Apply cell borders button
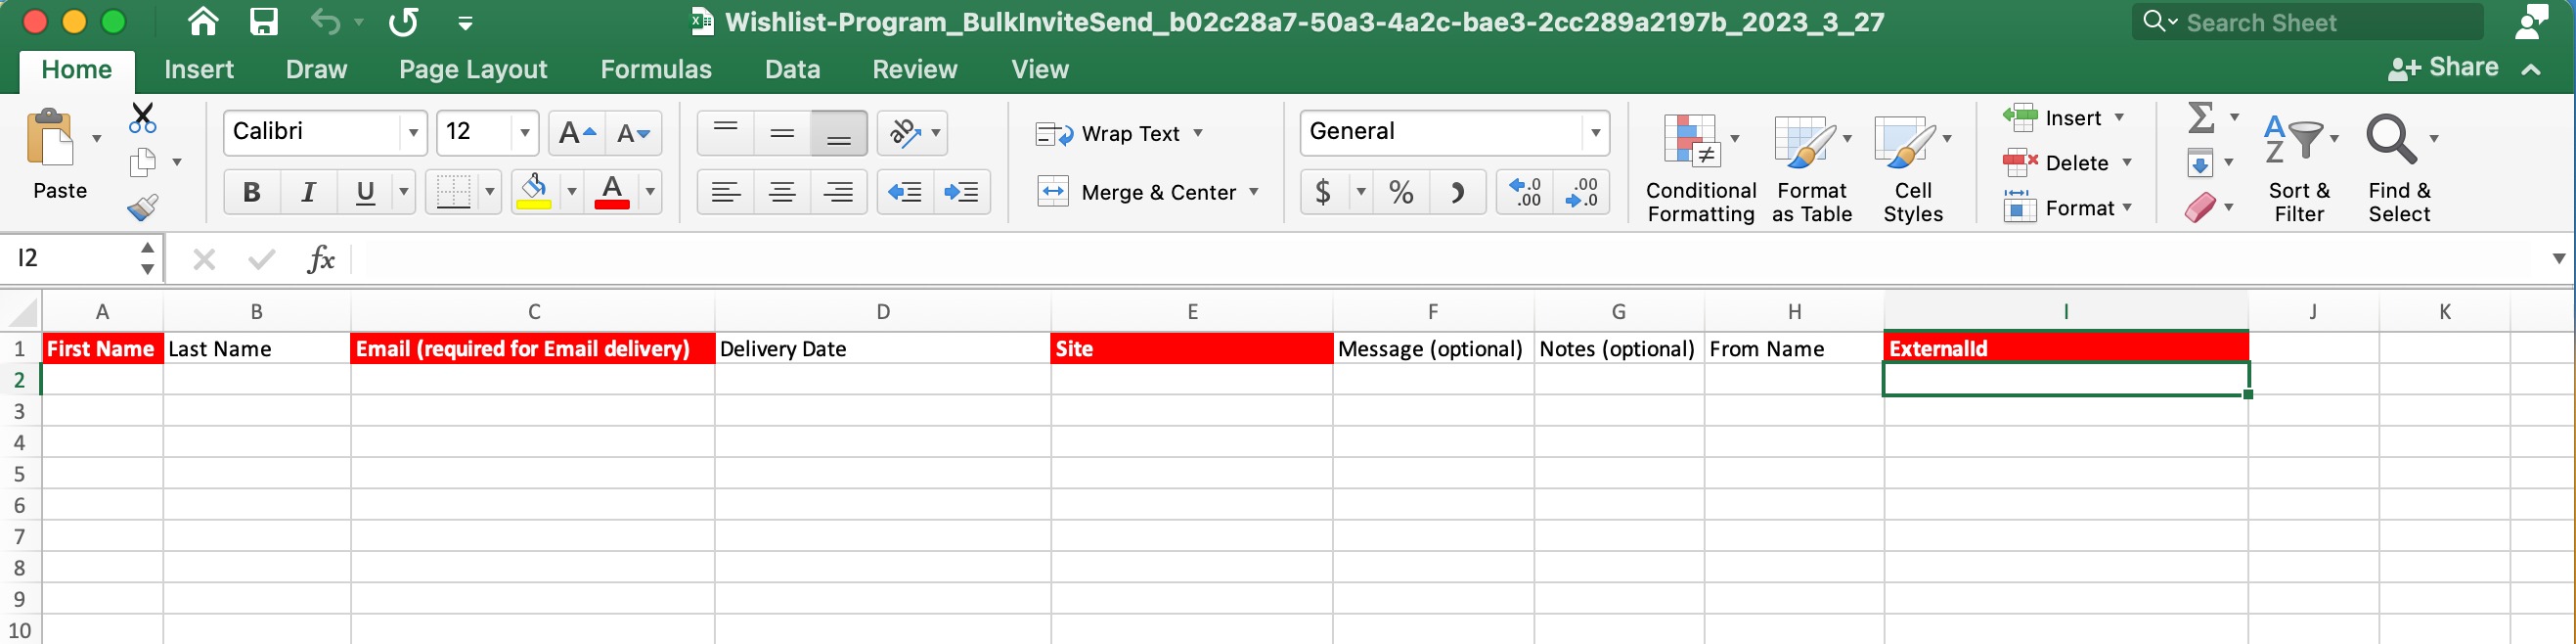This screenshot has height=644, width=2576. tap(453, 192)
